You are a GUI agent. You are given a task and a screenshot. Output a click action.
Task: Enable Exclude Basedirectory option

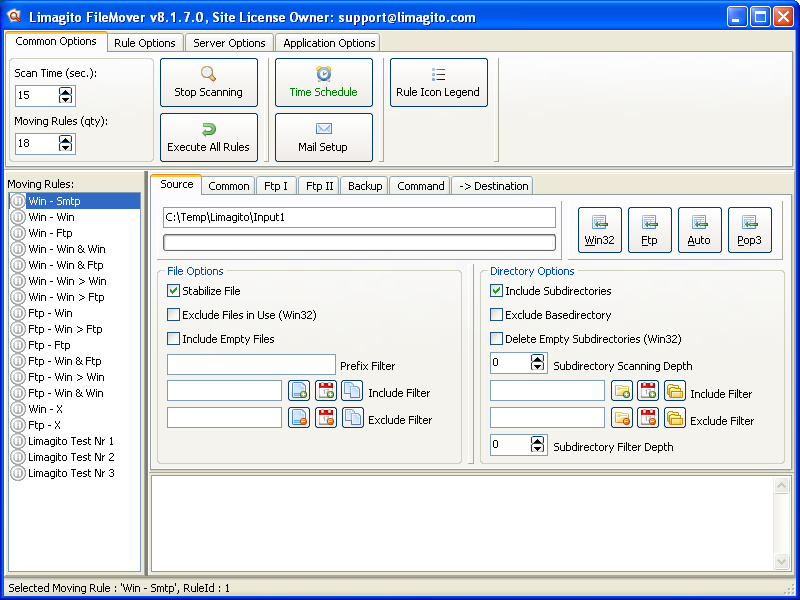pos(497,315)
